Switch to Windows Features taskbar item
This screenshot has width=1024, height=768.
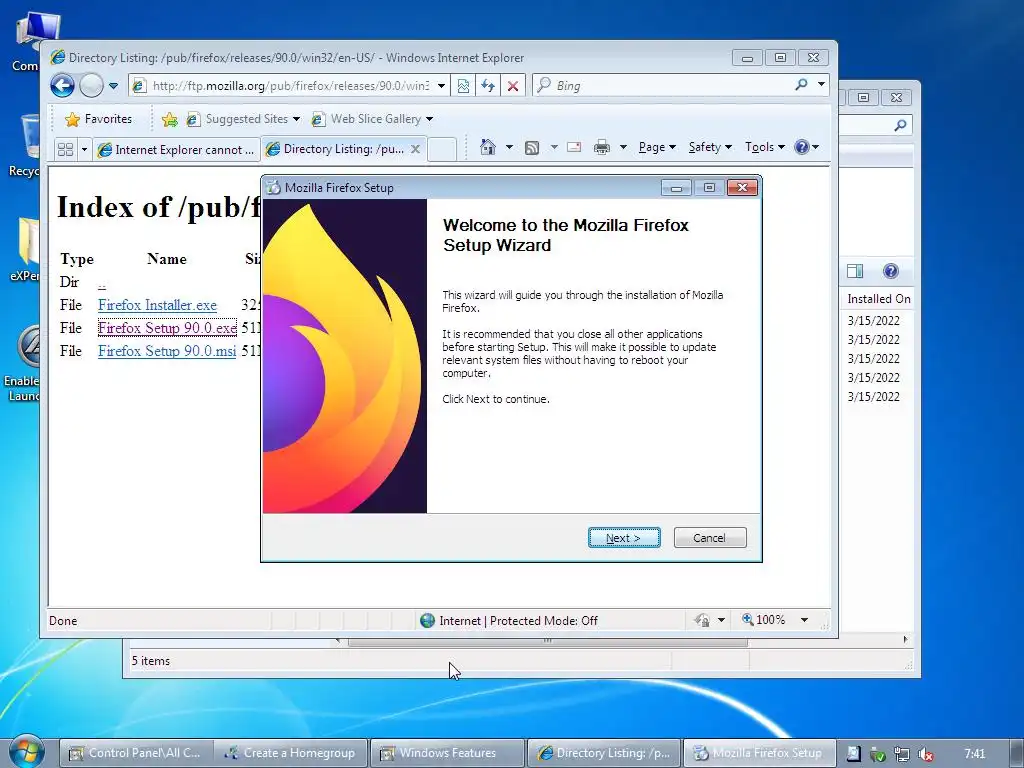447,753
